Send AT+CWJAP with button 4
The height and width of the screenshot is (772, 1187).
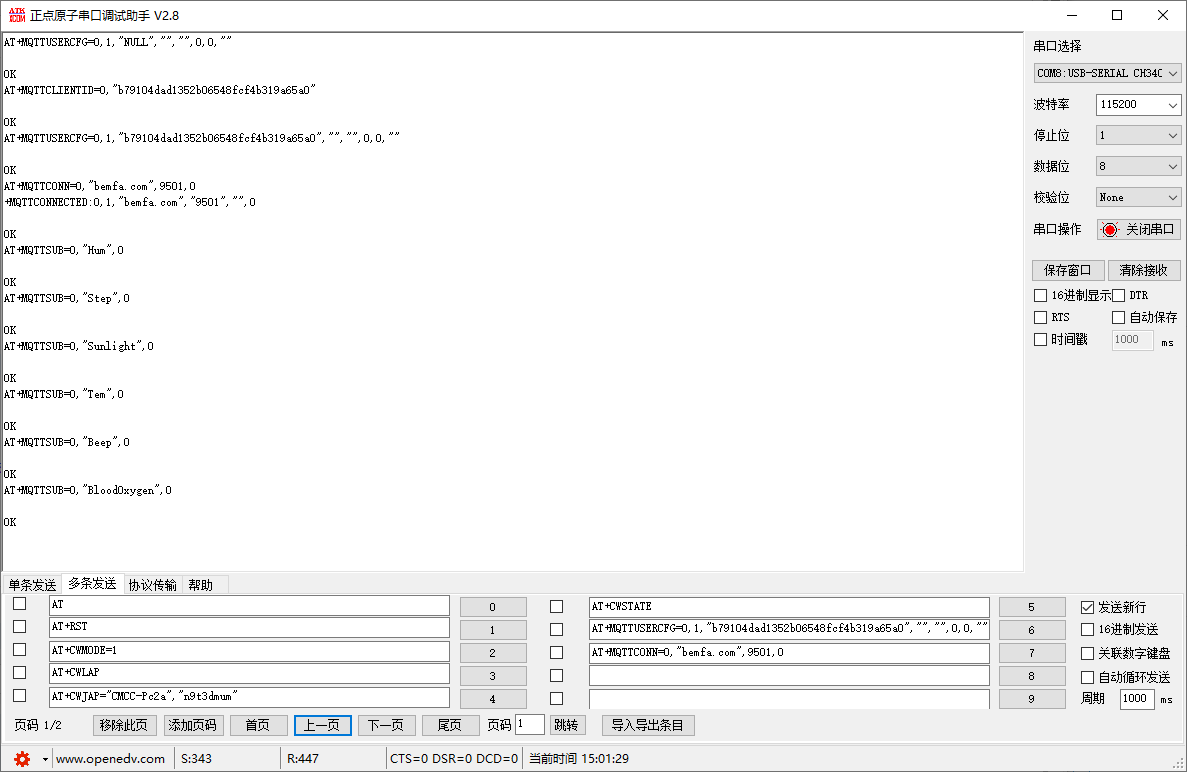[x=493, y=699]
